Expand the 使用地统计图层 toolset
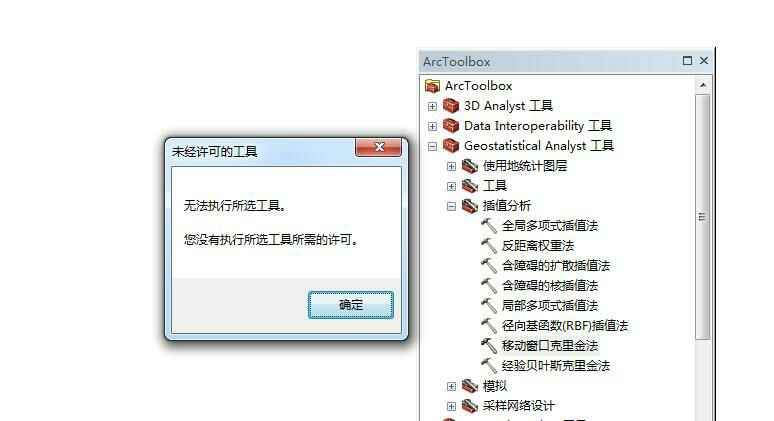 coord(451,166)
